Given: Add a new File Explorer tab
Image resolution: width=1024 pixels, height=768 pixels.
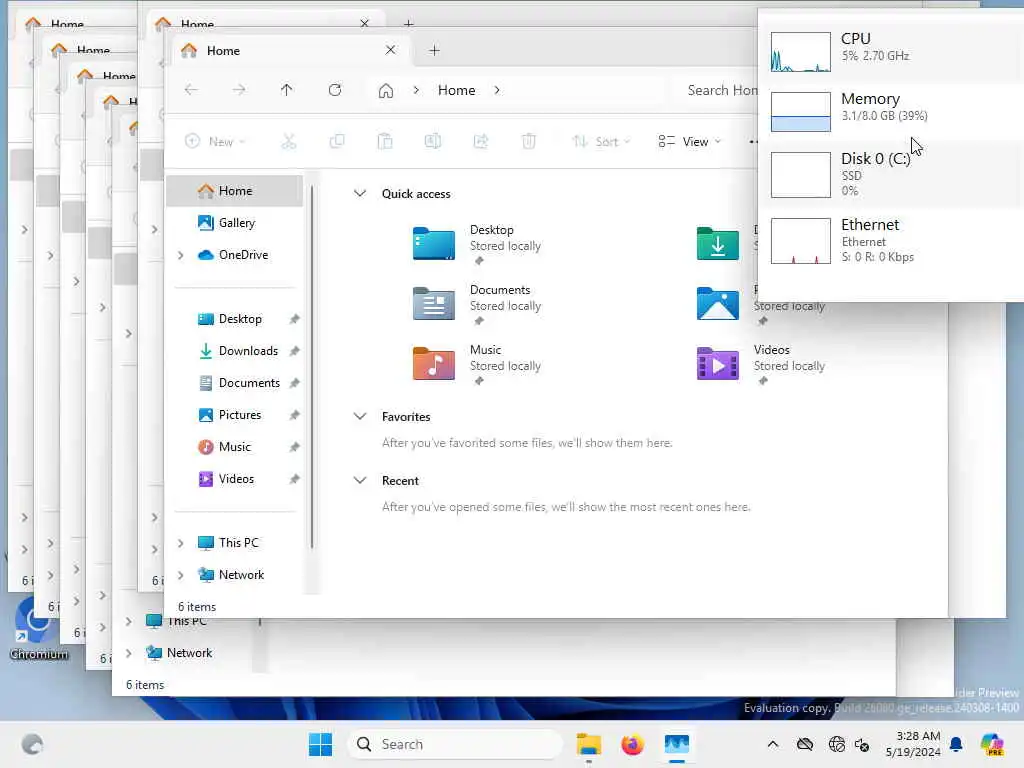Looking at the screenshot, I should (x=434, y=50).
